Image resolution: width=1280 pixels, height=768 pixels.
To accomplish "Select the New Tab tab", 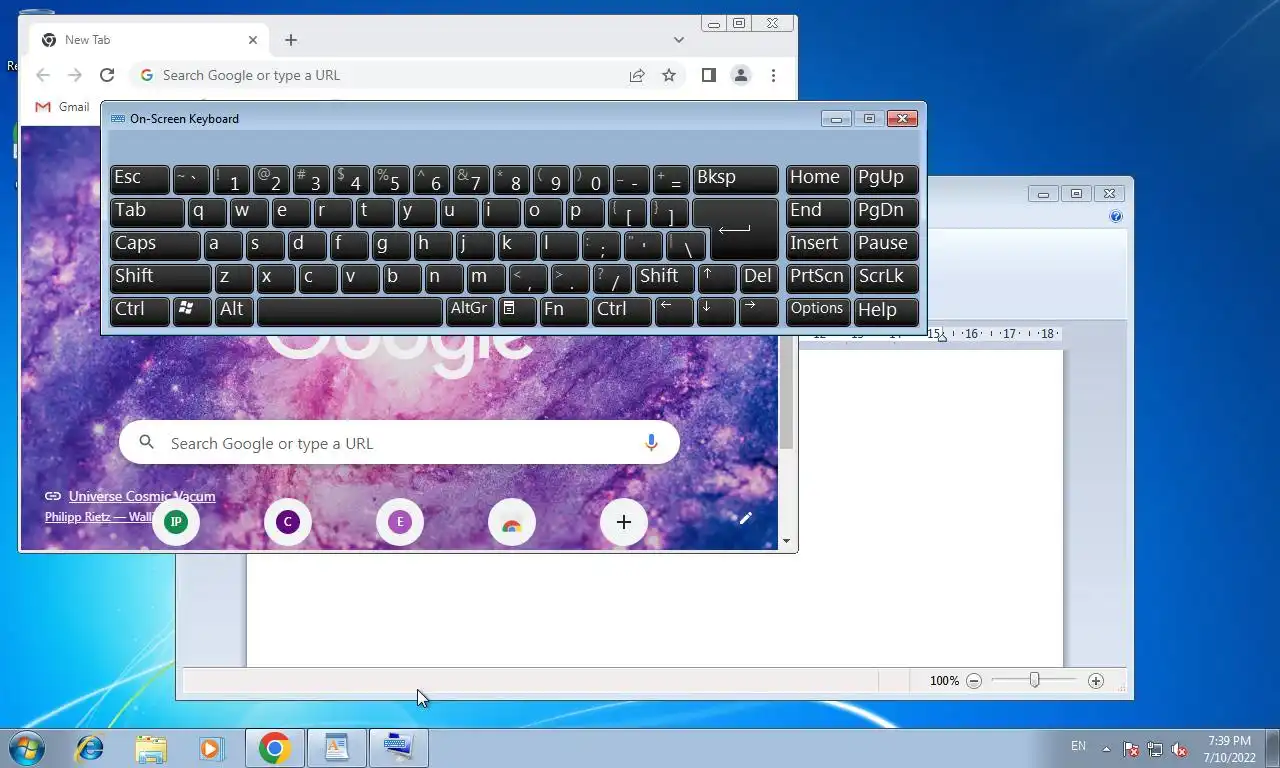I will pyautogui.click(x=150, y=40).
